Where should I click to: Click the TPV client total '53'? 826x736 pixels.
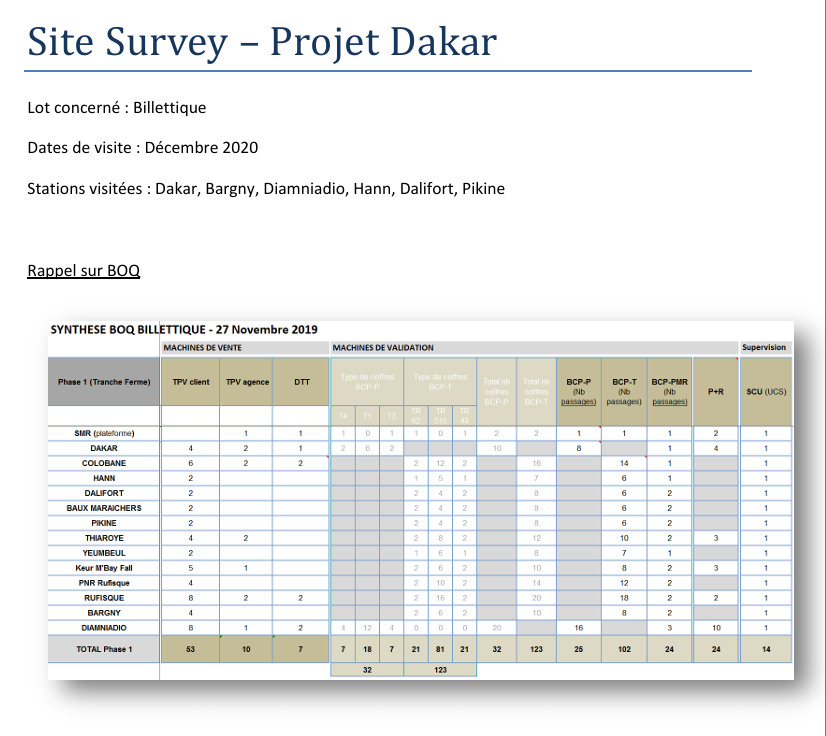click(x=191, y=649)
